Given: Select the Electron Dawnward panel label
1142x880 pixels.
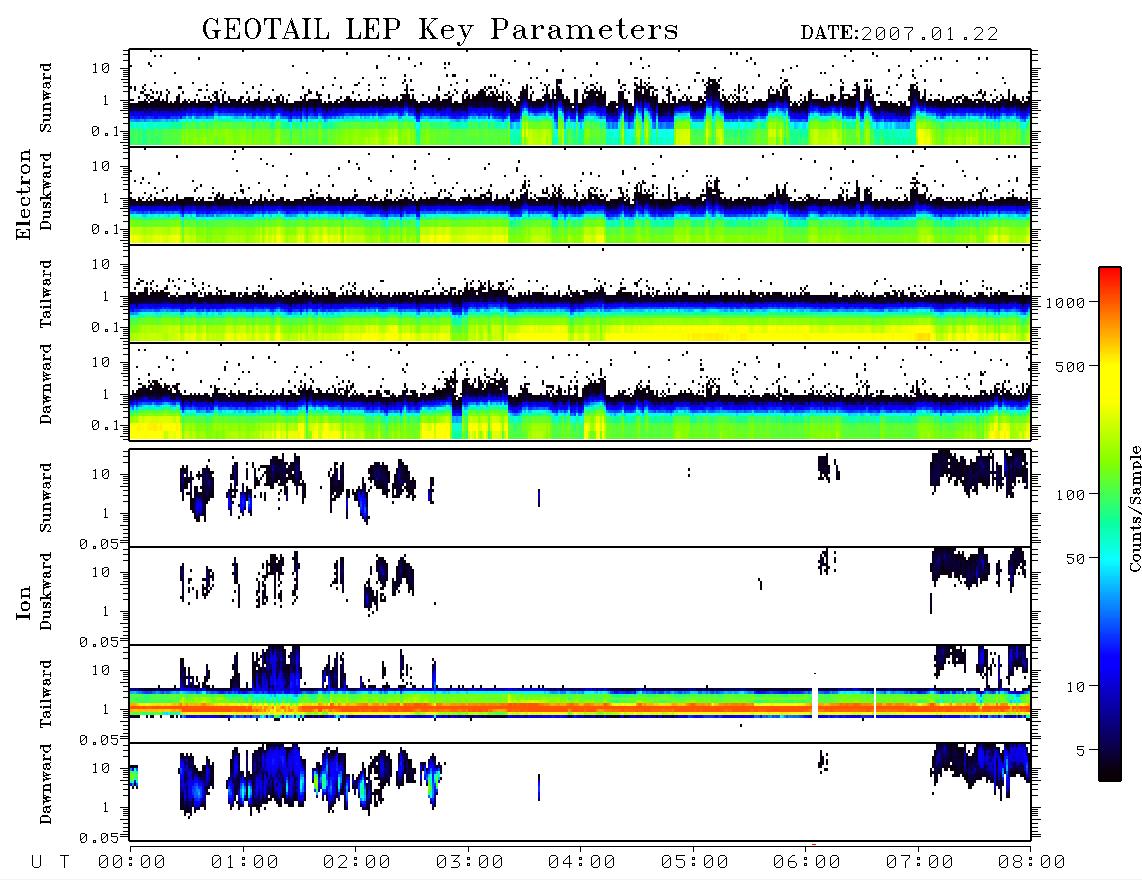Looking at the screenshot, I should click(x=46, y=384).
